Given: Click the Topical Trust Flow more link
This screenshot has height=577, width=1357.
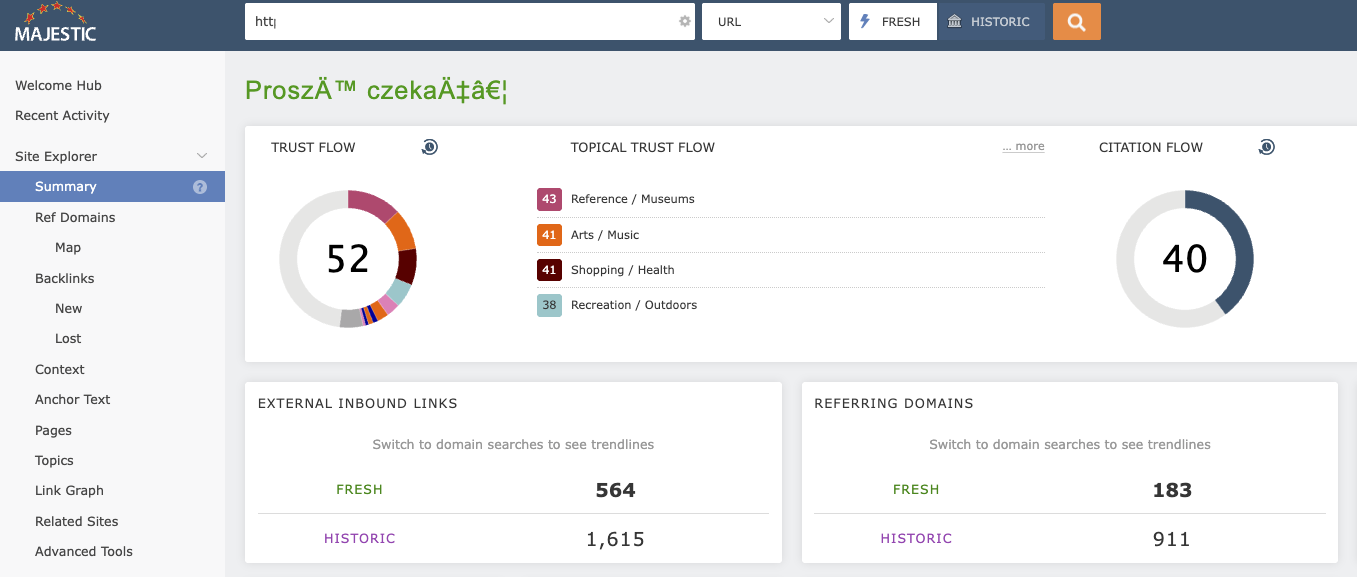Looking at the screenshot, I should (1023, 147).
